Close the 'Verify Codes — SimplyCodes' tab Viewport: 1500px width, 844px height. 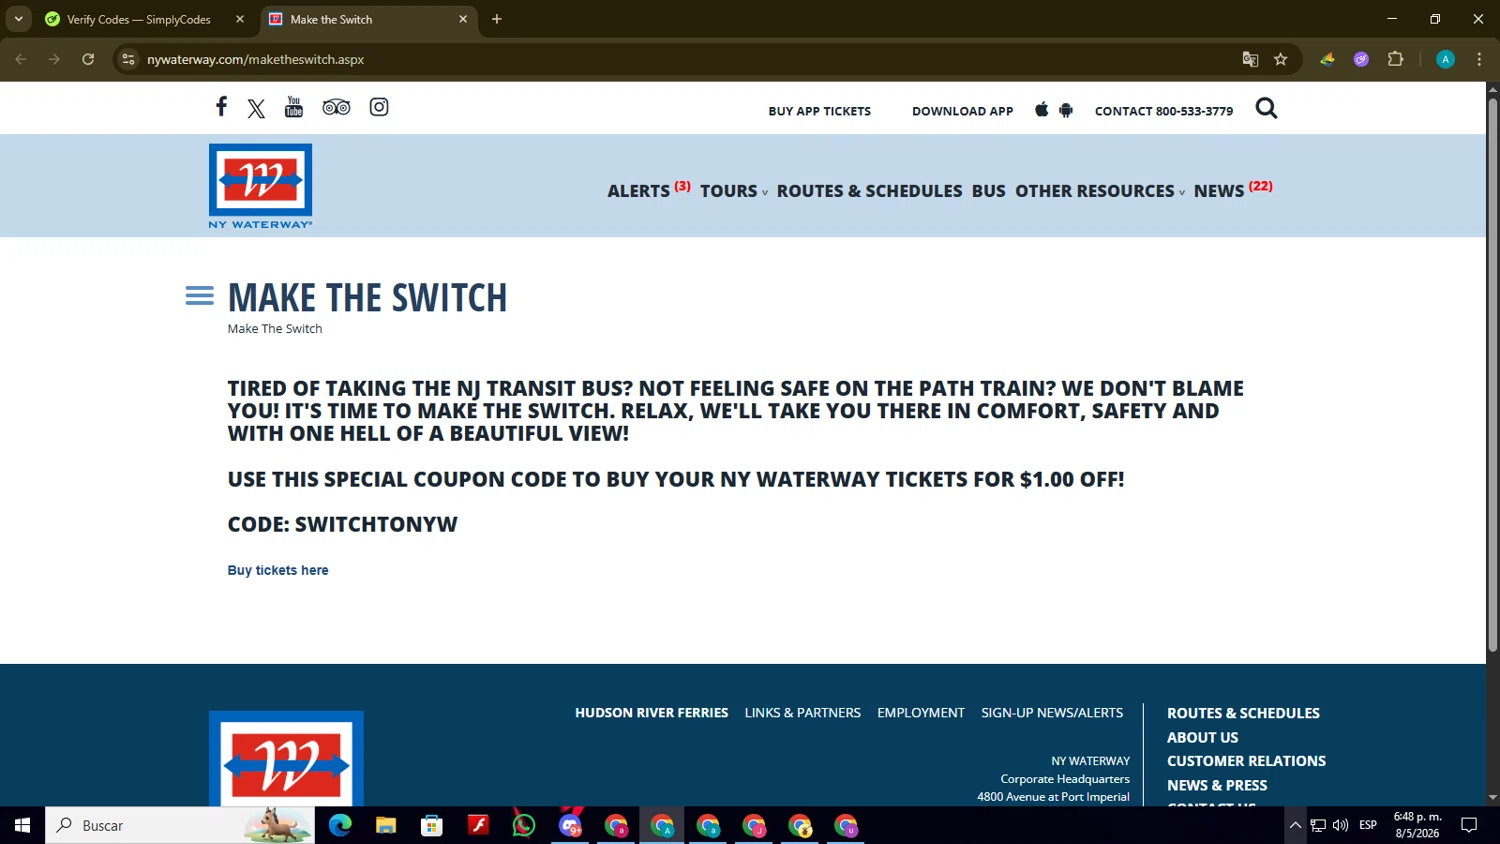pyautogui.click(x=240, y=19)
